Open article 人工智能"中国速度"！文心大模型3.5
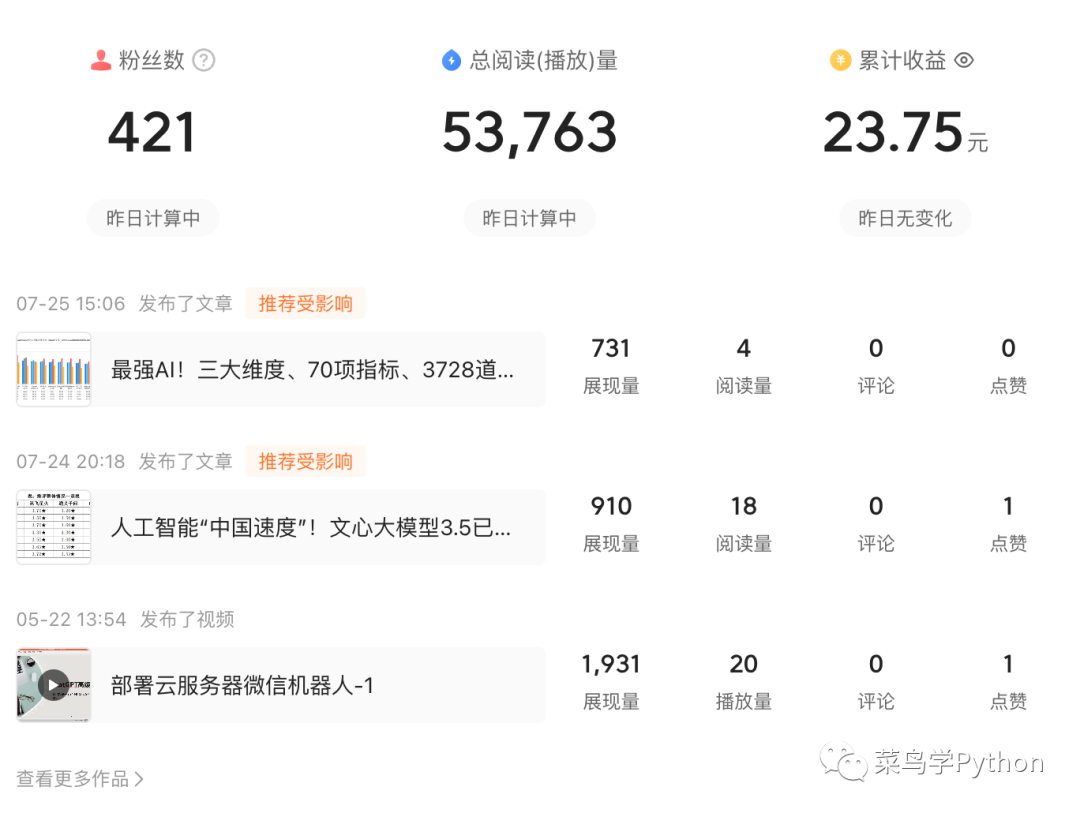This screenshot has height=813, width=1080. 311,528
